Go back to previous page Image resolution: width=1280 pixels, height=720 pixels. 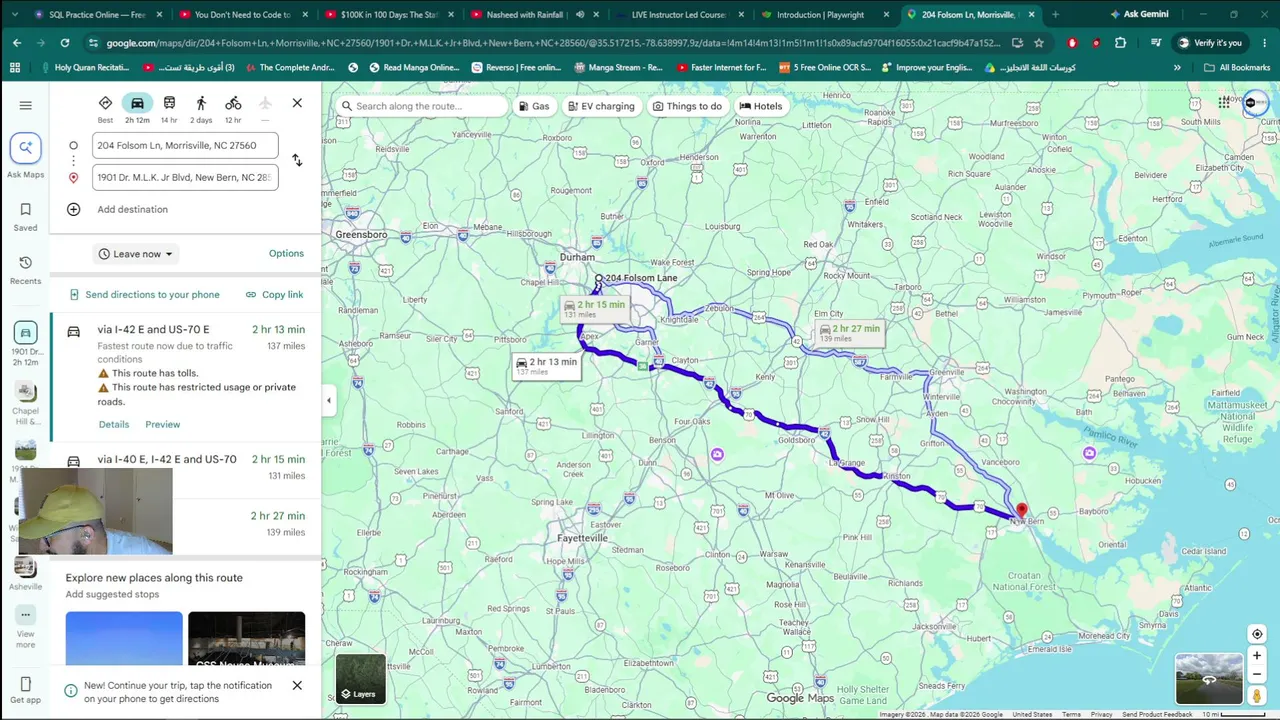point(17,43)
